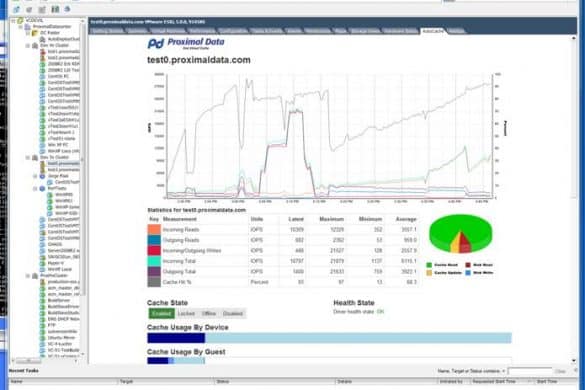Open the Hardware Status tab
This screenshot has width=585, height=390.
pos(400,31)
